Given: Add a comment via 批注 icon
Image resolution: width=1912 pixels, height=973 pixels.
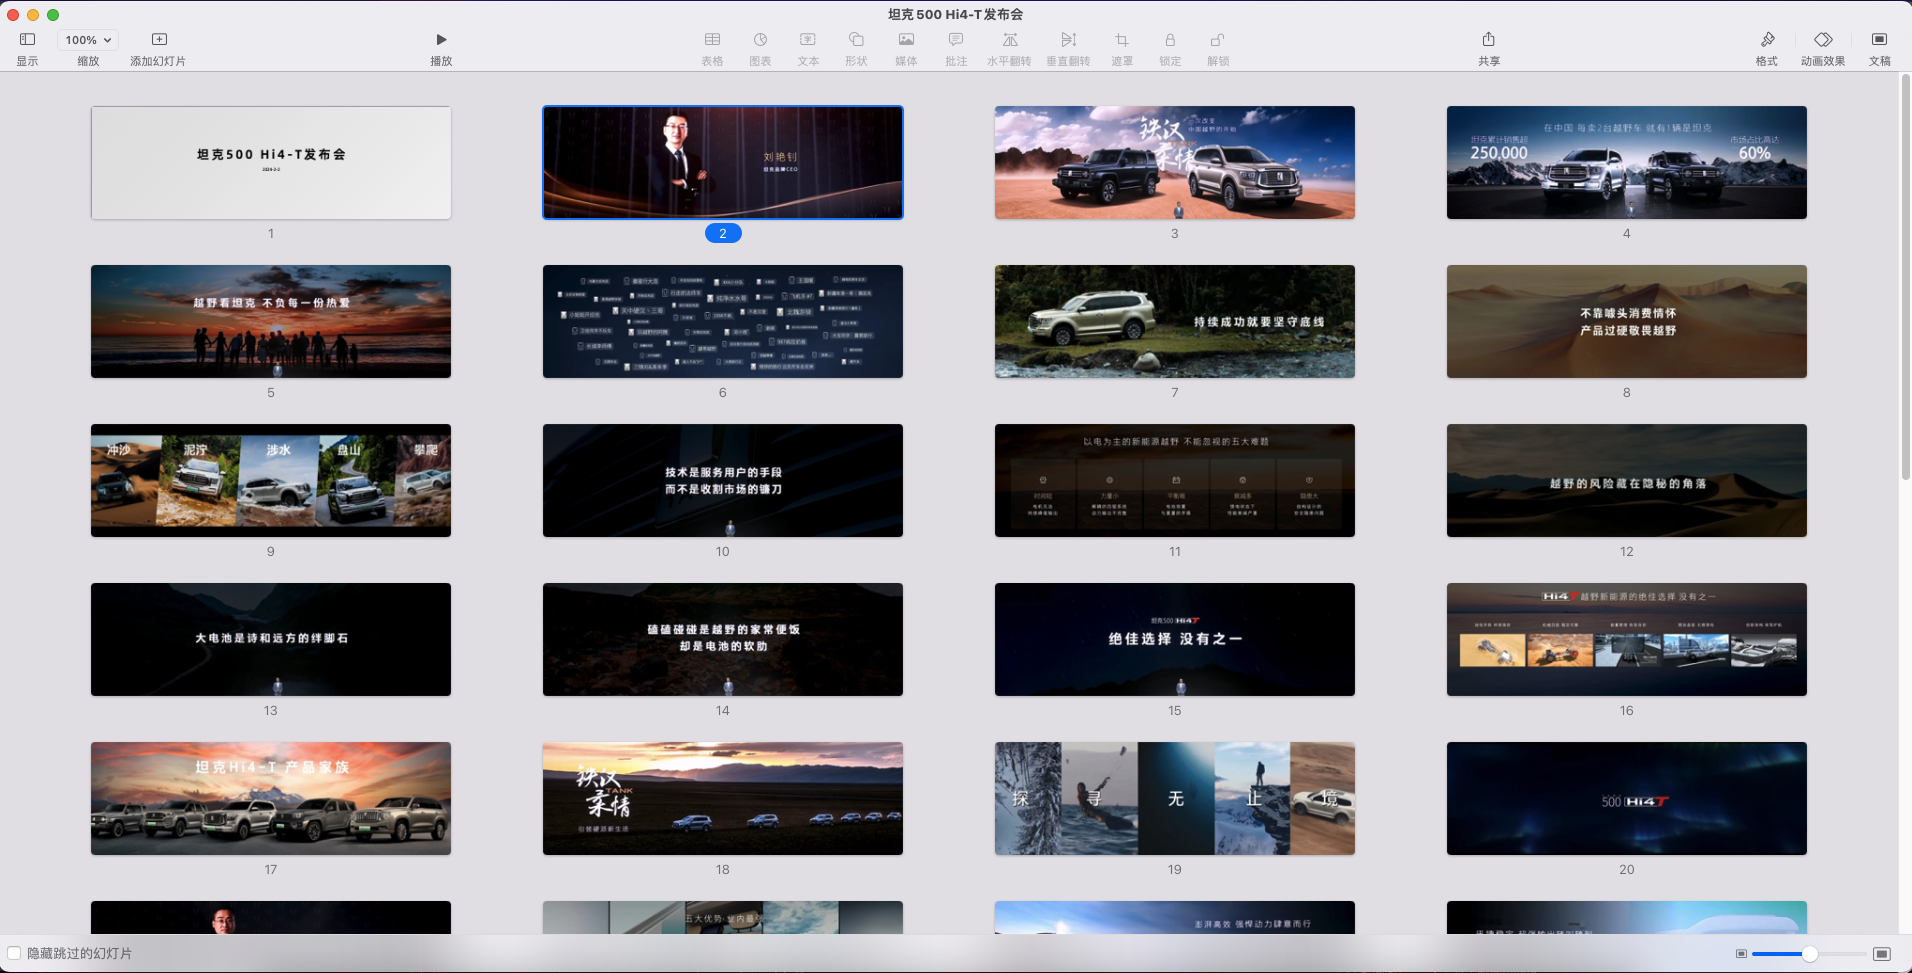Looking at the screenshot, I should [956, 40].
